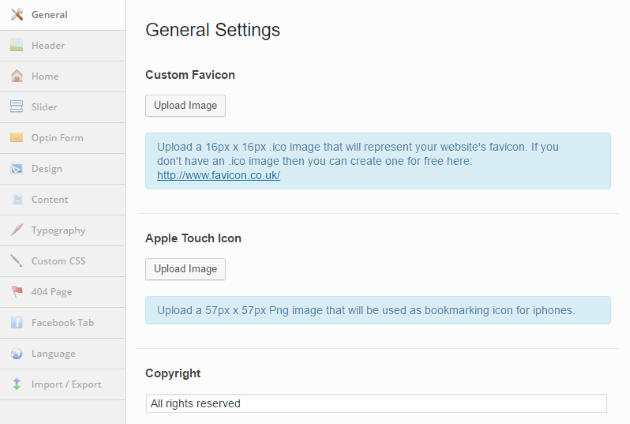Select the Optin Form tab
Viewport: 630px width, 424px height.
point(63,138)
